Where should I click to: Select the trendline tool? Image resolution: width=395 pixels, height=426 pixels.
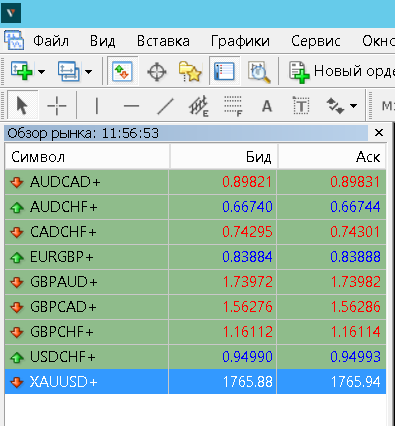(165, 106)
